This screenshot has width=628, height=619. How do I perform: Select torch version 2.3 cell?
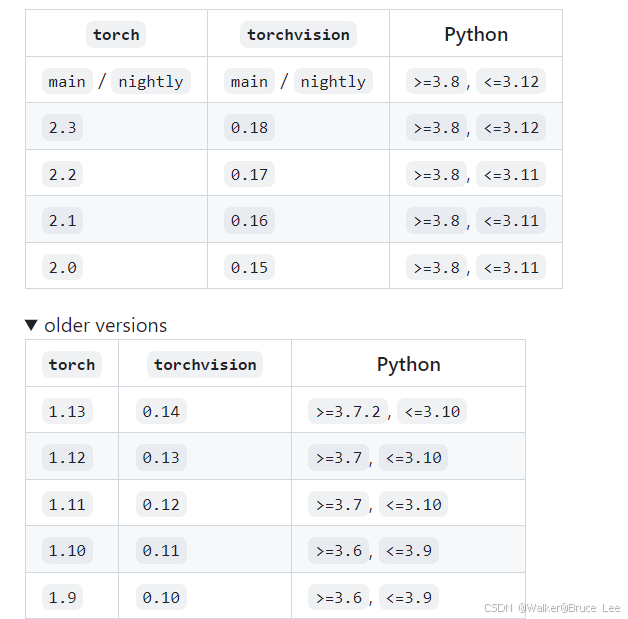click(62, 128)
